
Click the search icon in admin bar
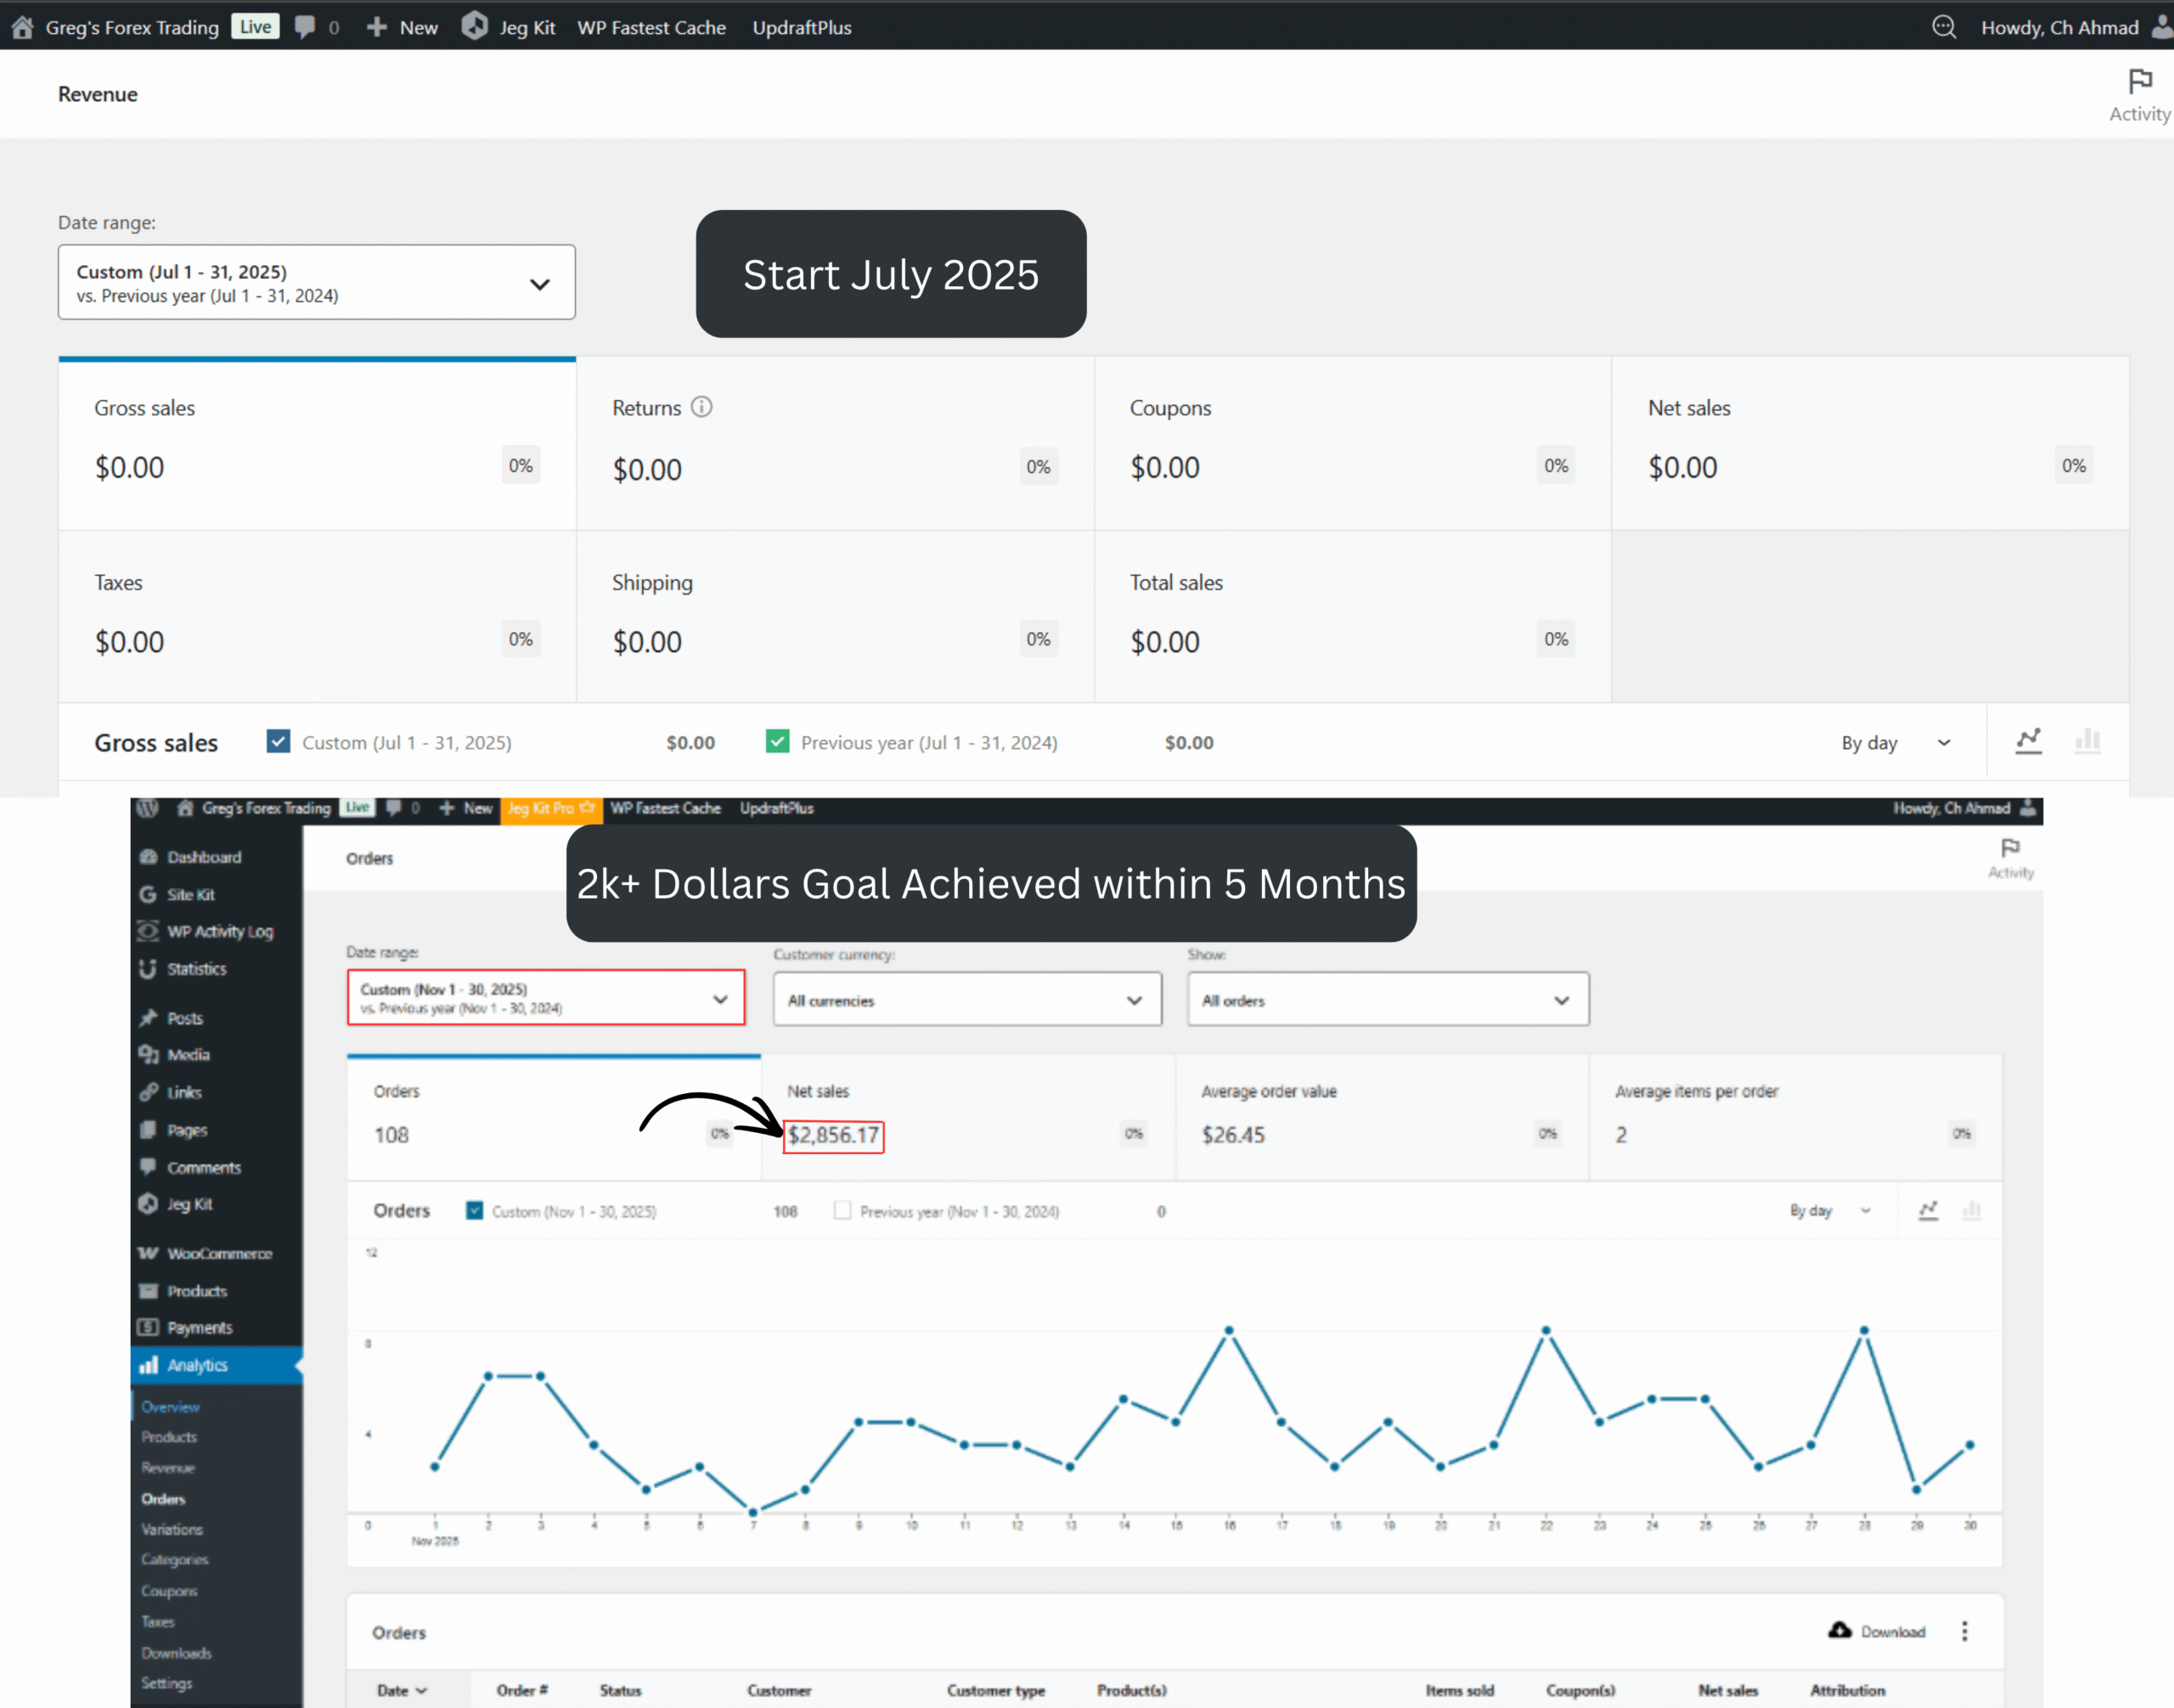tap(1943, 27)
